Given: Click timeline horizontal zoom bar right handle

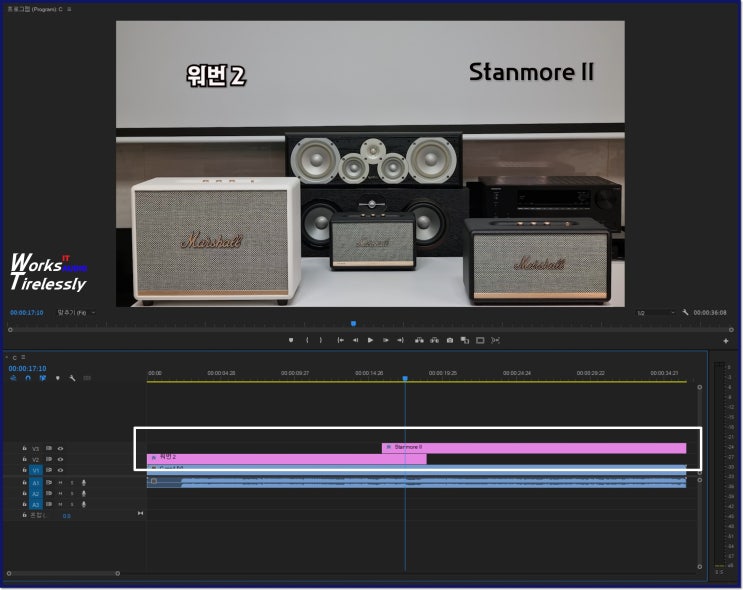Looking at the screenshot, I should [118, 573].
